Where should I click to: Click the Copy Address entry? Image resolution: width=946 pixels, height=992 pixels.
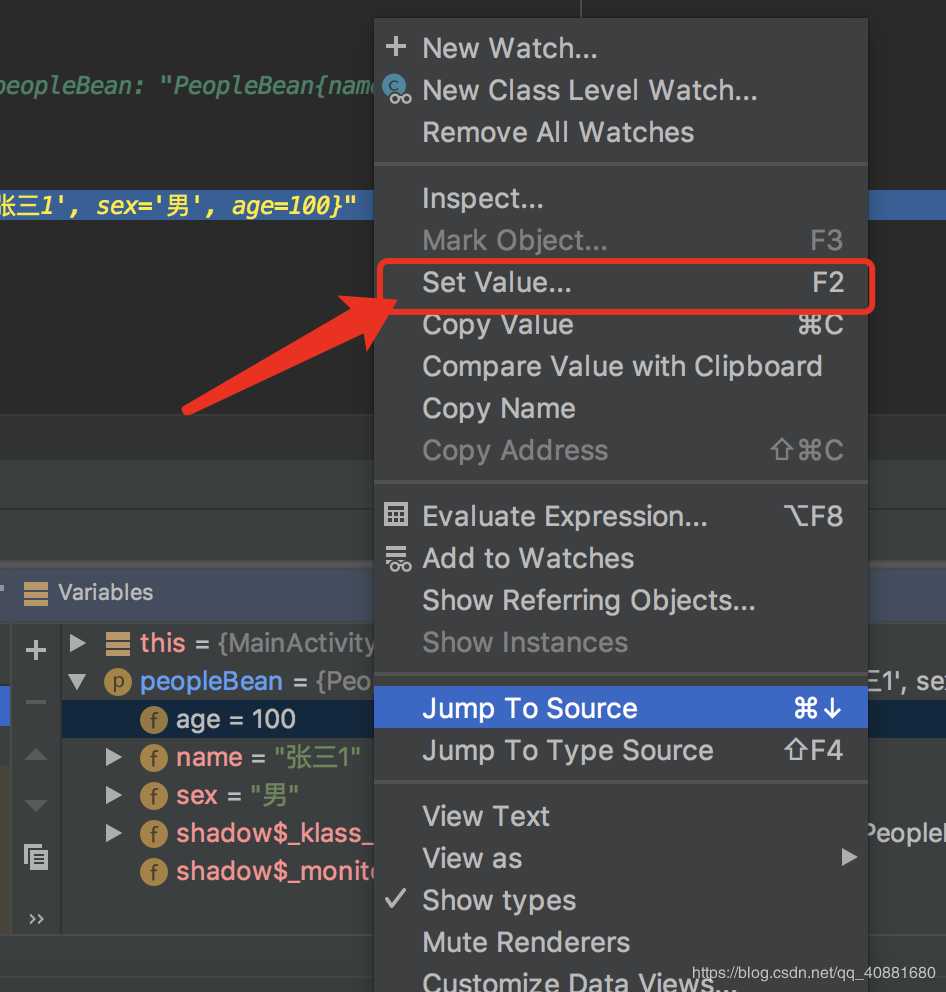pos(620,450)
